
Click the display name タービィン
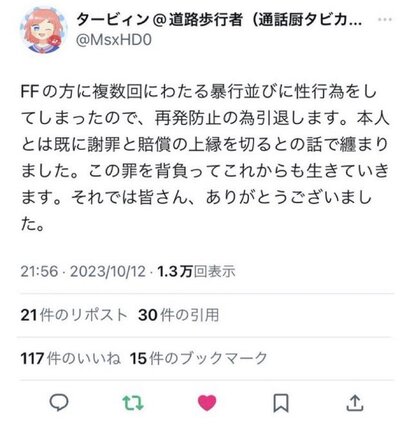point(113,20)
